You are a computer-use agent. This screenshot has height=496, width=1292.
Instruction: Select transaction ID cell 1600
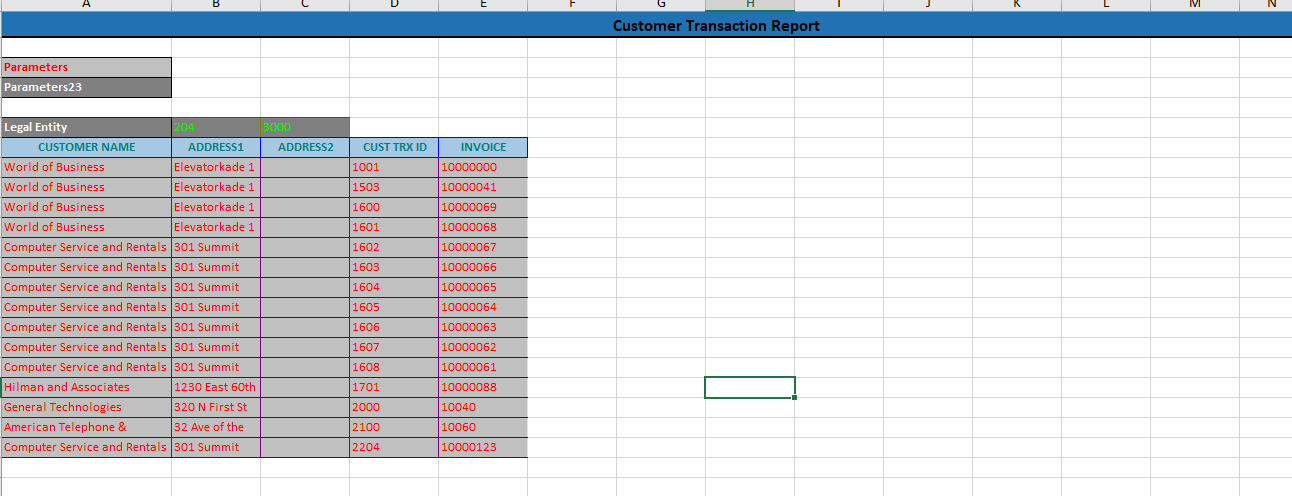[x=394, y=207]
